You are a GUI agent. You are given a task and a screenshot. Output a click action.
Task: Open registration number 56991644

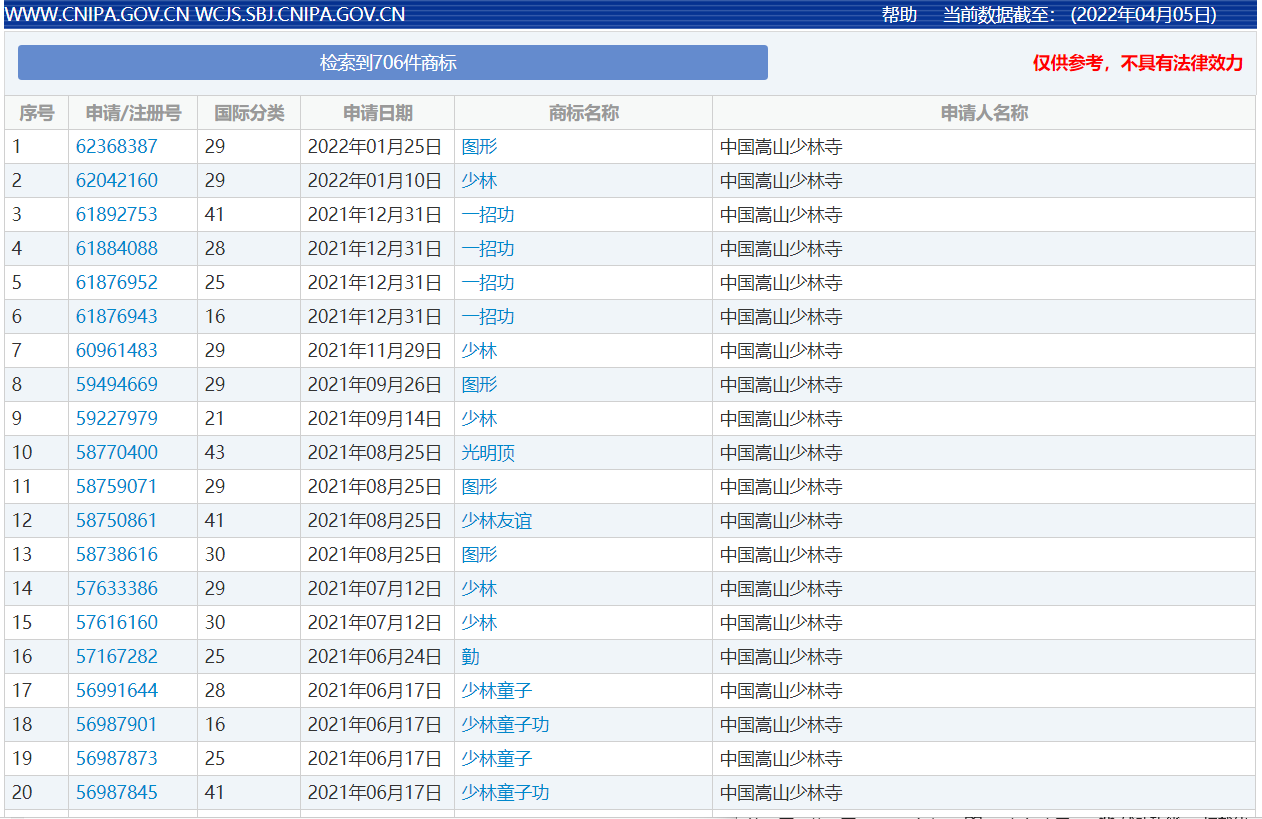point(117,690)
